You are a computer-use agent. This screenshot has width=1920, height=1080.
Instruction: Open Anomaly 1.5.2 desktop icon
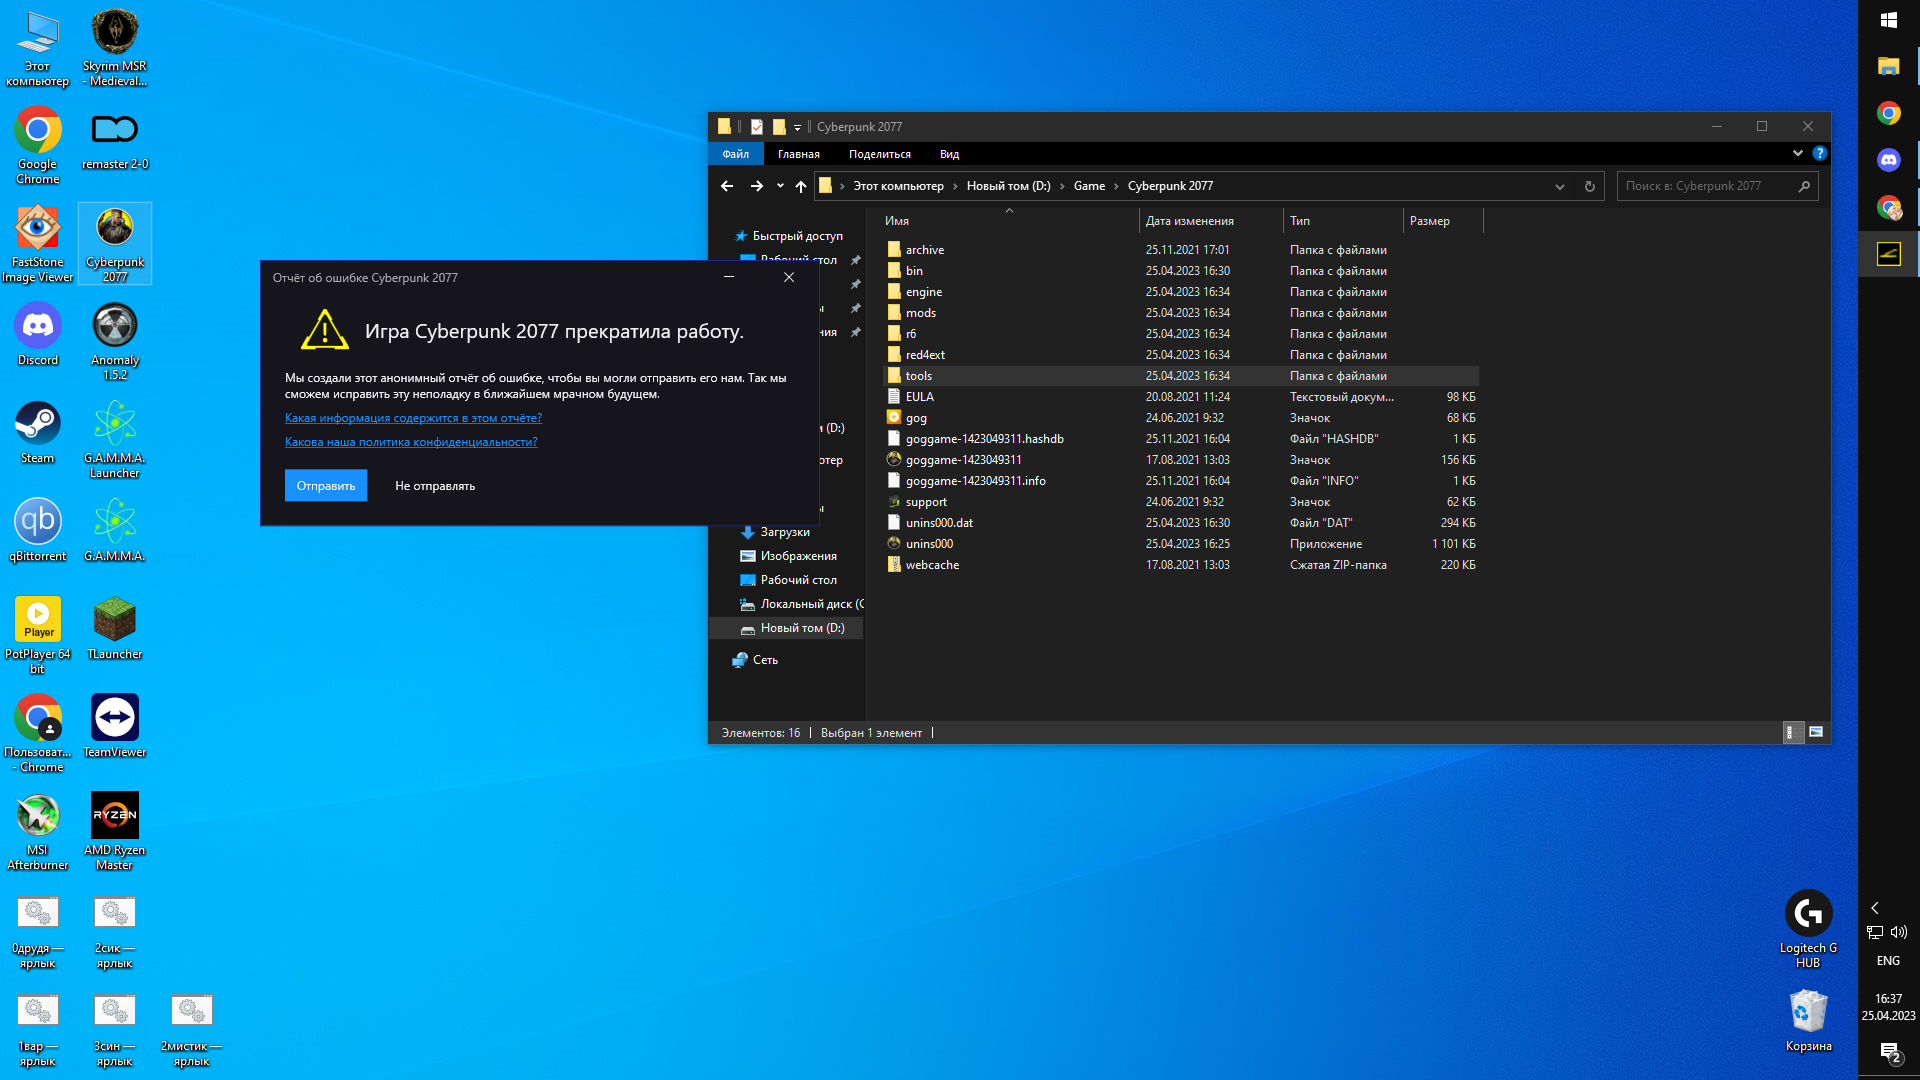tap(115, 342)
